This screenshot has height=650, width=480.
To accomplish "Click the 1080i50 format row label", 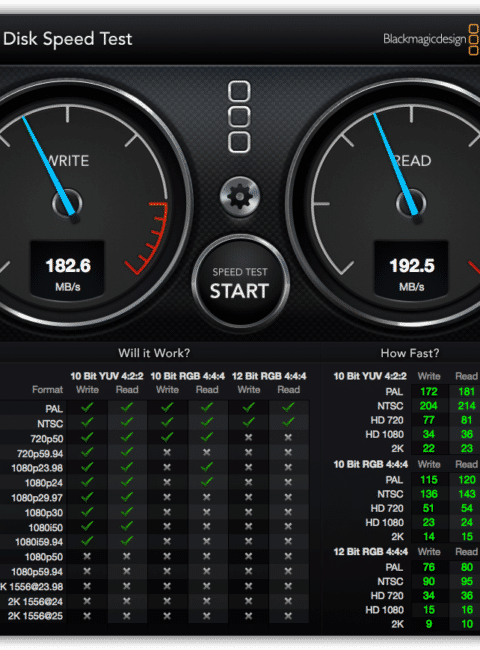I will click(x=46, y=528).
